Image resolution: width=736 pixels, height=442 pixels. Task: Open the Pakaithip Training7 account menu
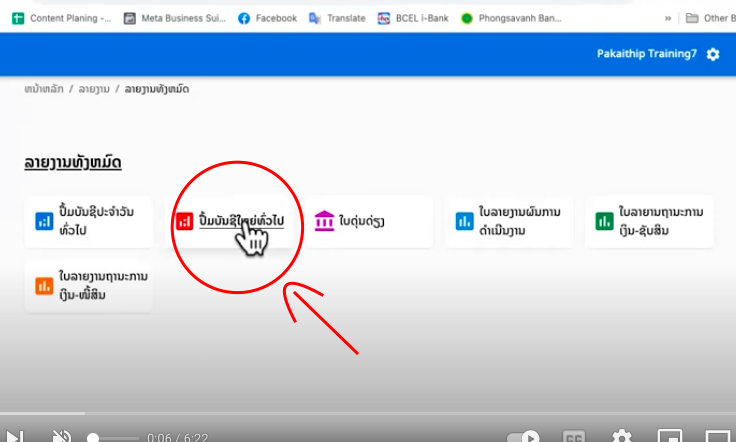point(646,54)
